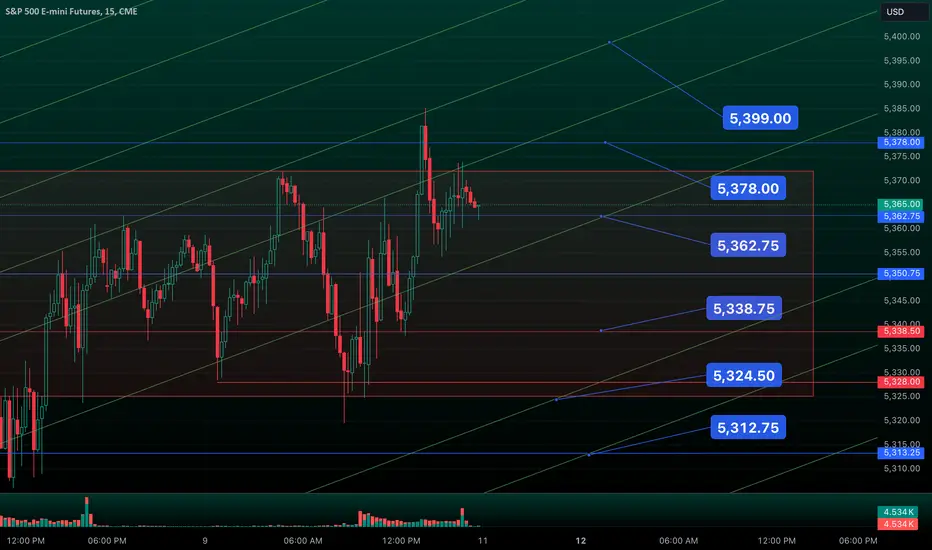The width and height of the screenshot is (932, 550).
Task: Click the blue 5,350.75 price axis tag
Action: tap(901, 274)
